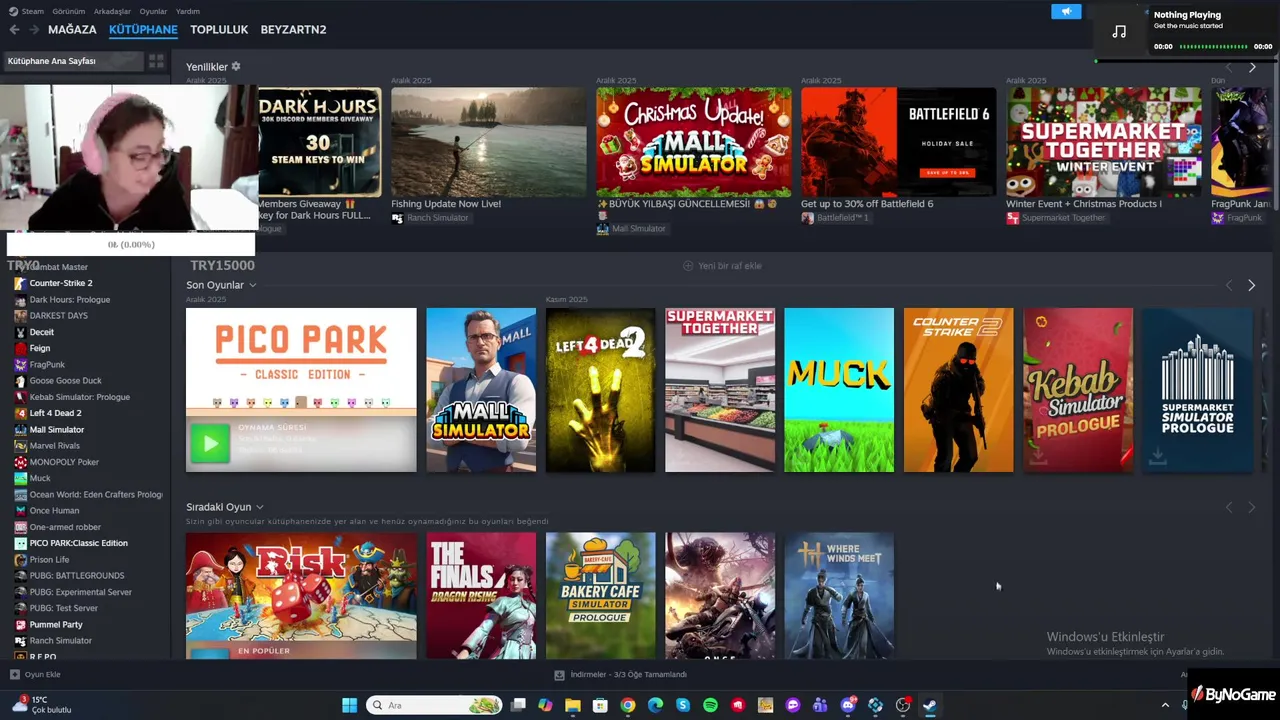This screenshot has width=1280, height=720.
Task: Select FragPunk icon in library list
Action: 20,365
